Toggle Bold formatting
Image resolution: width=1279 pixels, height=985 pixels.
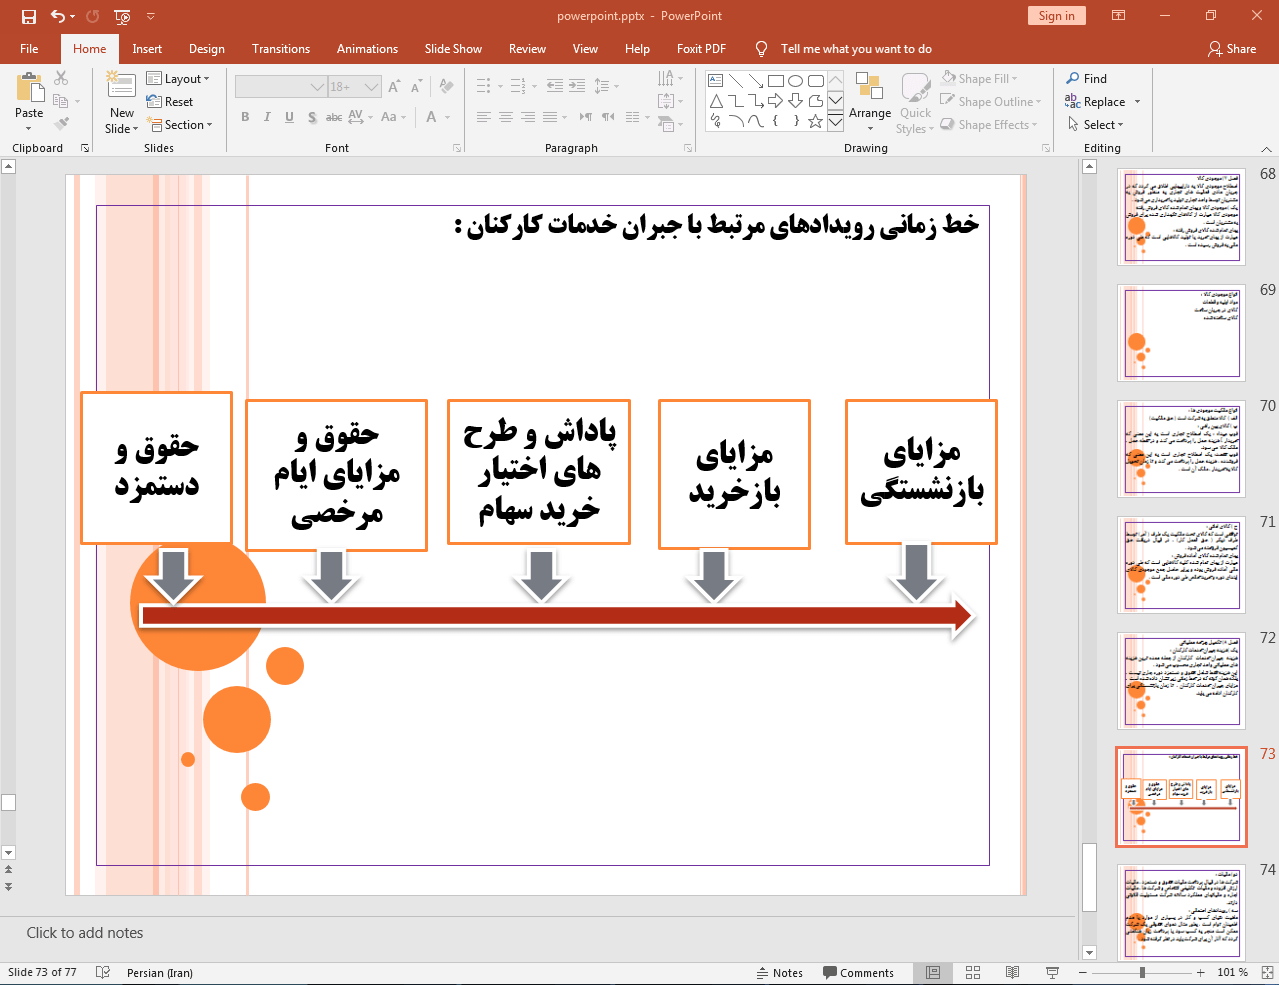click(245, 117)
